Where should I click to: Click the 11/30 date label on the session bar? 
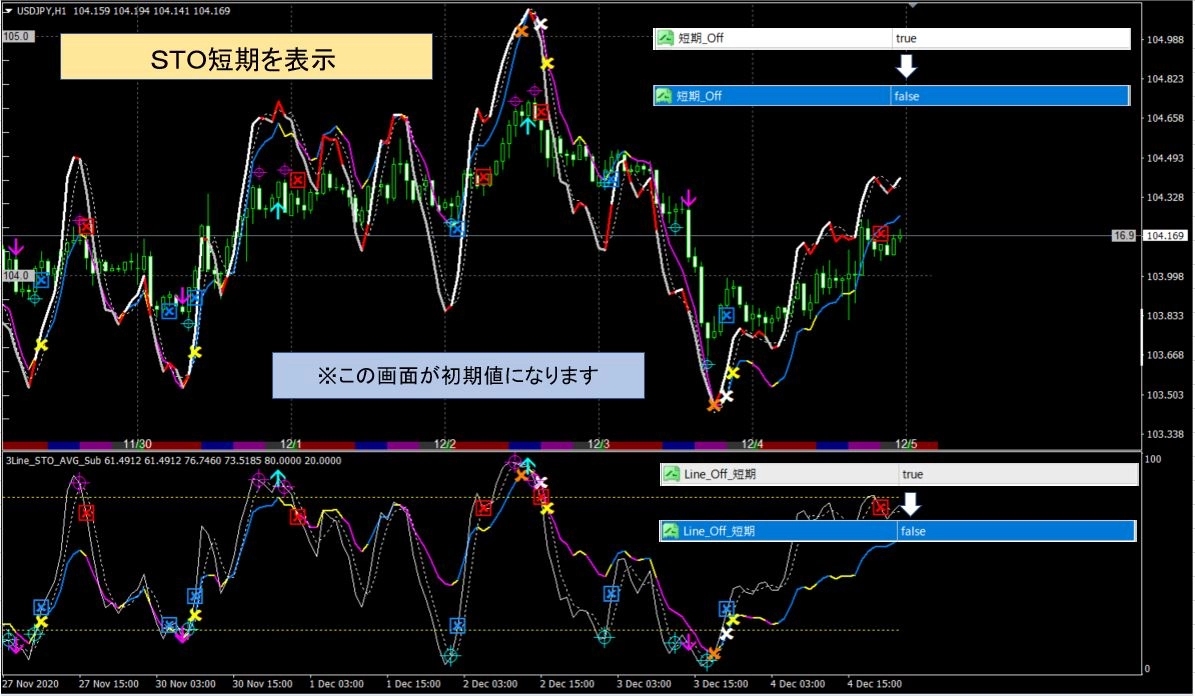point(137,444)
